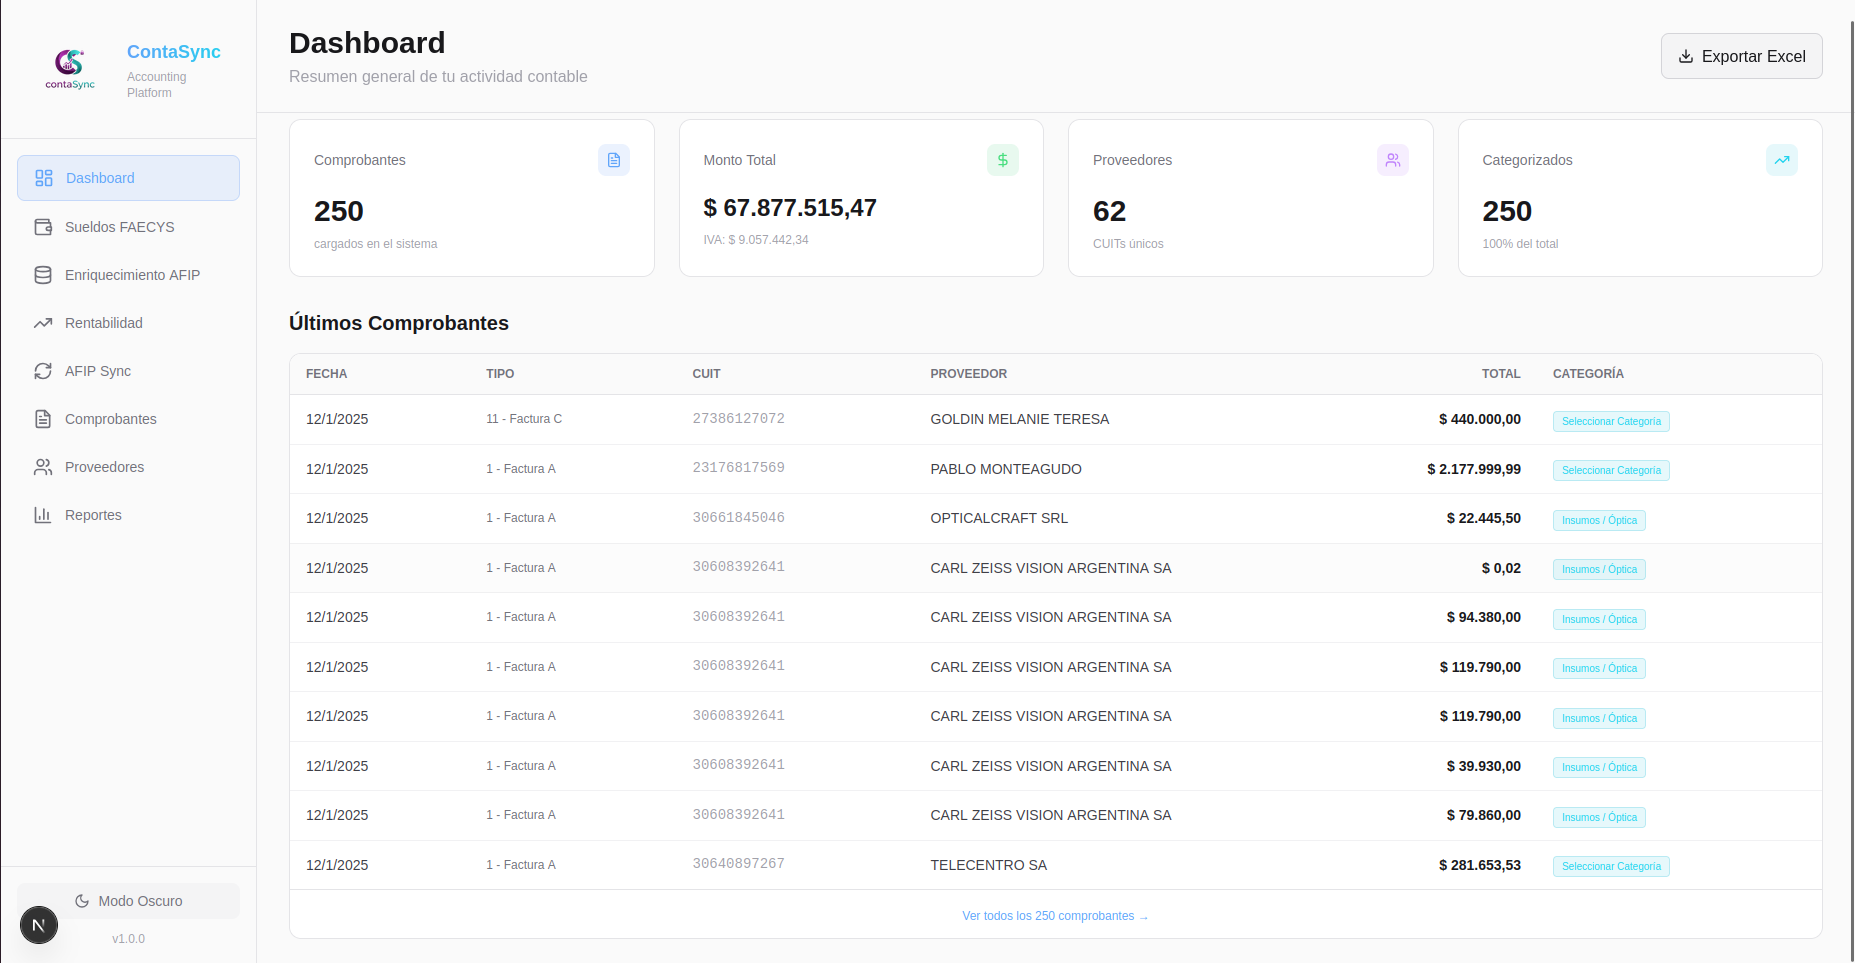
Task: Navigate to Comprobantes in the sidebar
Action: pyautogui.click(x=110, y=418)
